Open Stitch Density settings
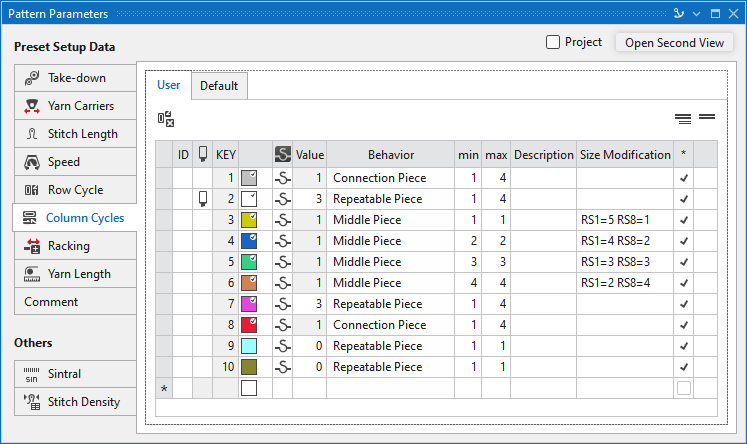 (x=74, y=402)
